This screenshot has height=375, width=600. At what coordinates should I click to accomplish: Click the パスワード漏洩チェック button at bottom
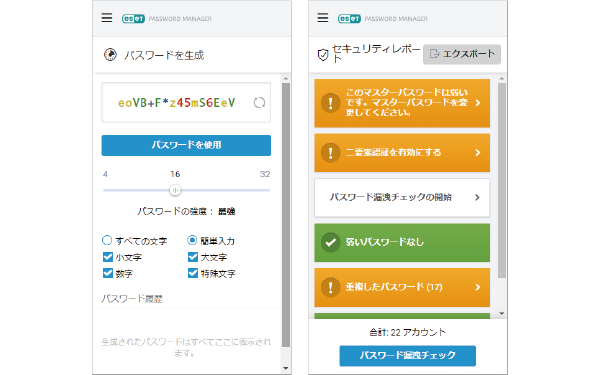tap(408, 355)
